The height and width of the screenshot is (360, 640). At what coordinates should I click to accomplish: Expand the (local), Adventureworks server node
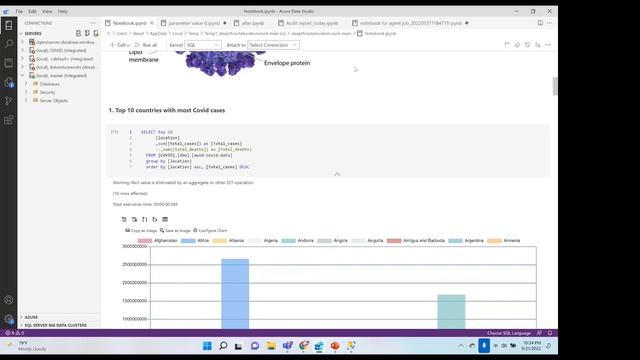(x=22, y=67)
